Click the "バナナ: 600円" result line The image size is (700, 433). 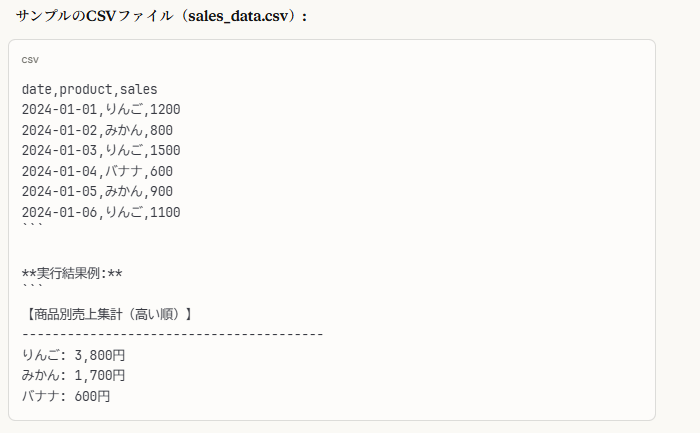tap(66, 396)
